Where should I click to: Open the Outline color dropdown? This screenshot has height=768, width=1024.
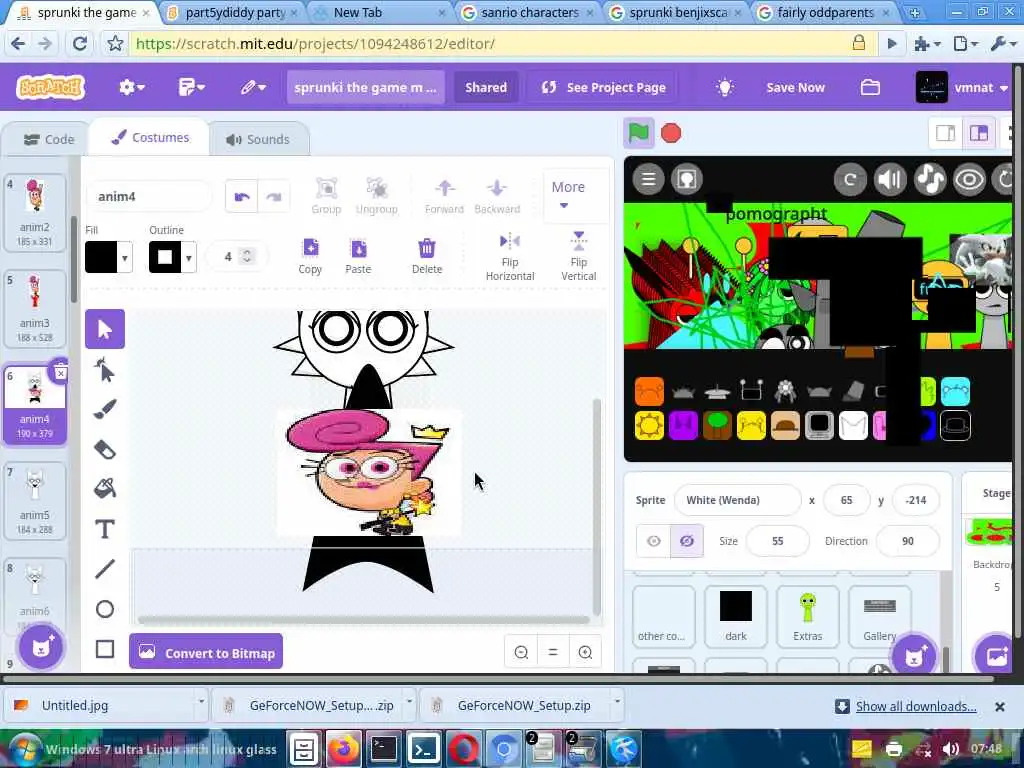click(x=189, y=258)
